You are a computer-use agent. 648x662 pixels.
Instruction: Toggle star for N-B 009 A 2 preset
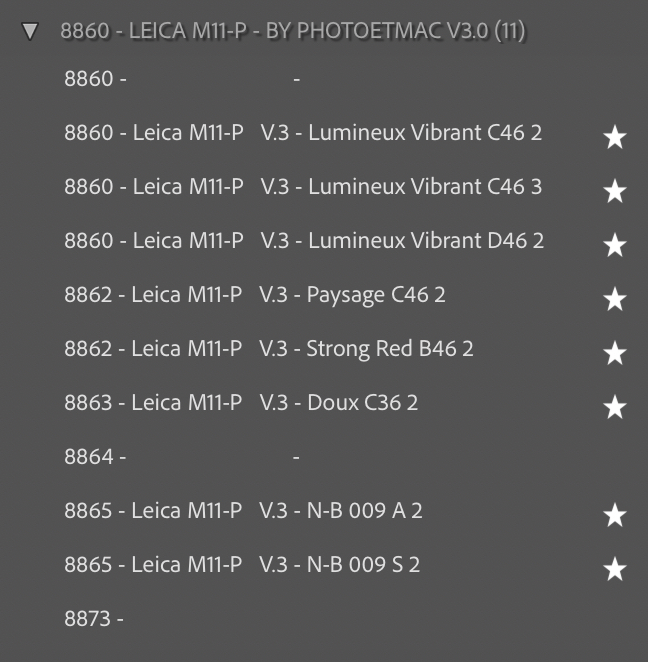tap(615, 515)
